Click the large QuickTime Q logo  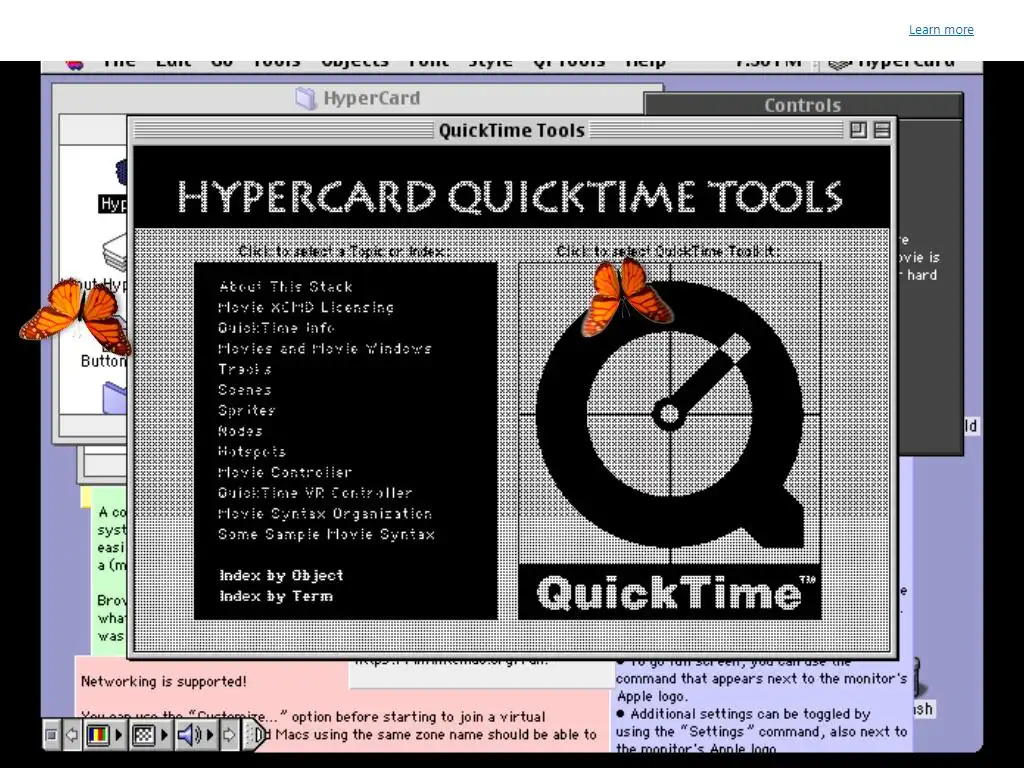pyautogui.click(x=670, y=414)
